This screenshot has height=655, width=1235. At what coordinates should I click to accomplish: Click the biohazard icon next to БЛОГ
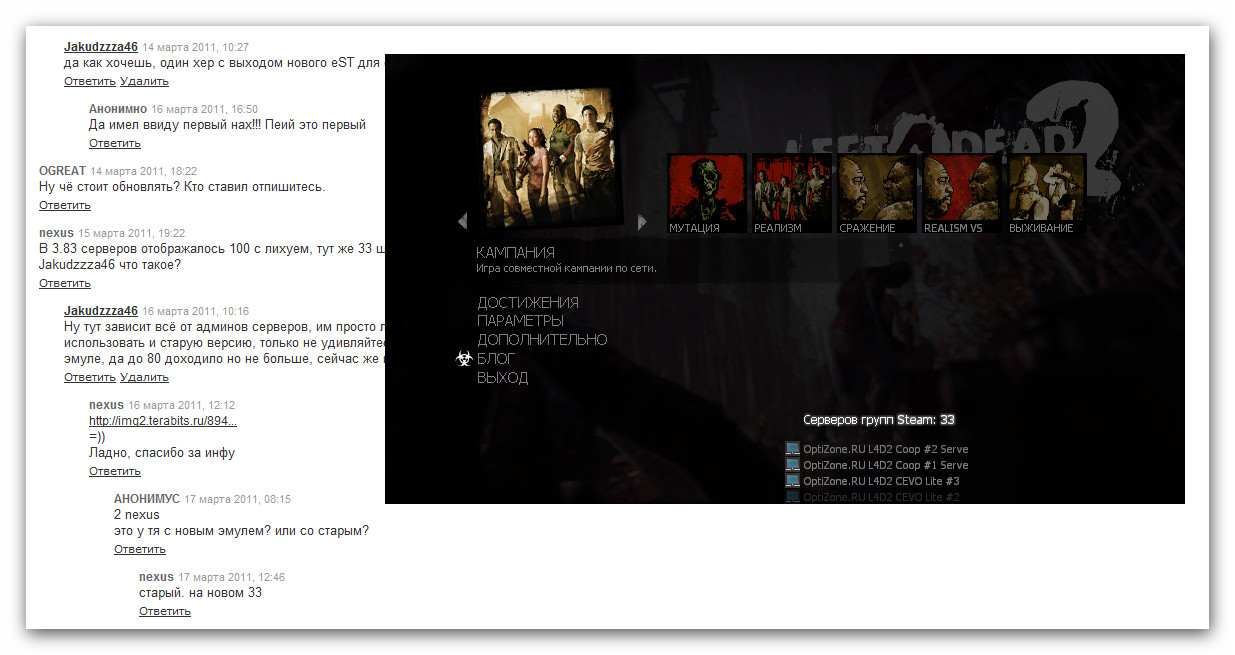[x=463, y=358]
